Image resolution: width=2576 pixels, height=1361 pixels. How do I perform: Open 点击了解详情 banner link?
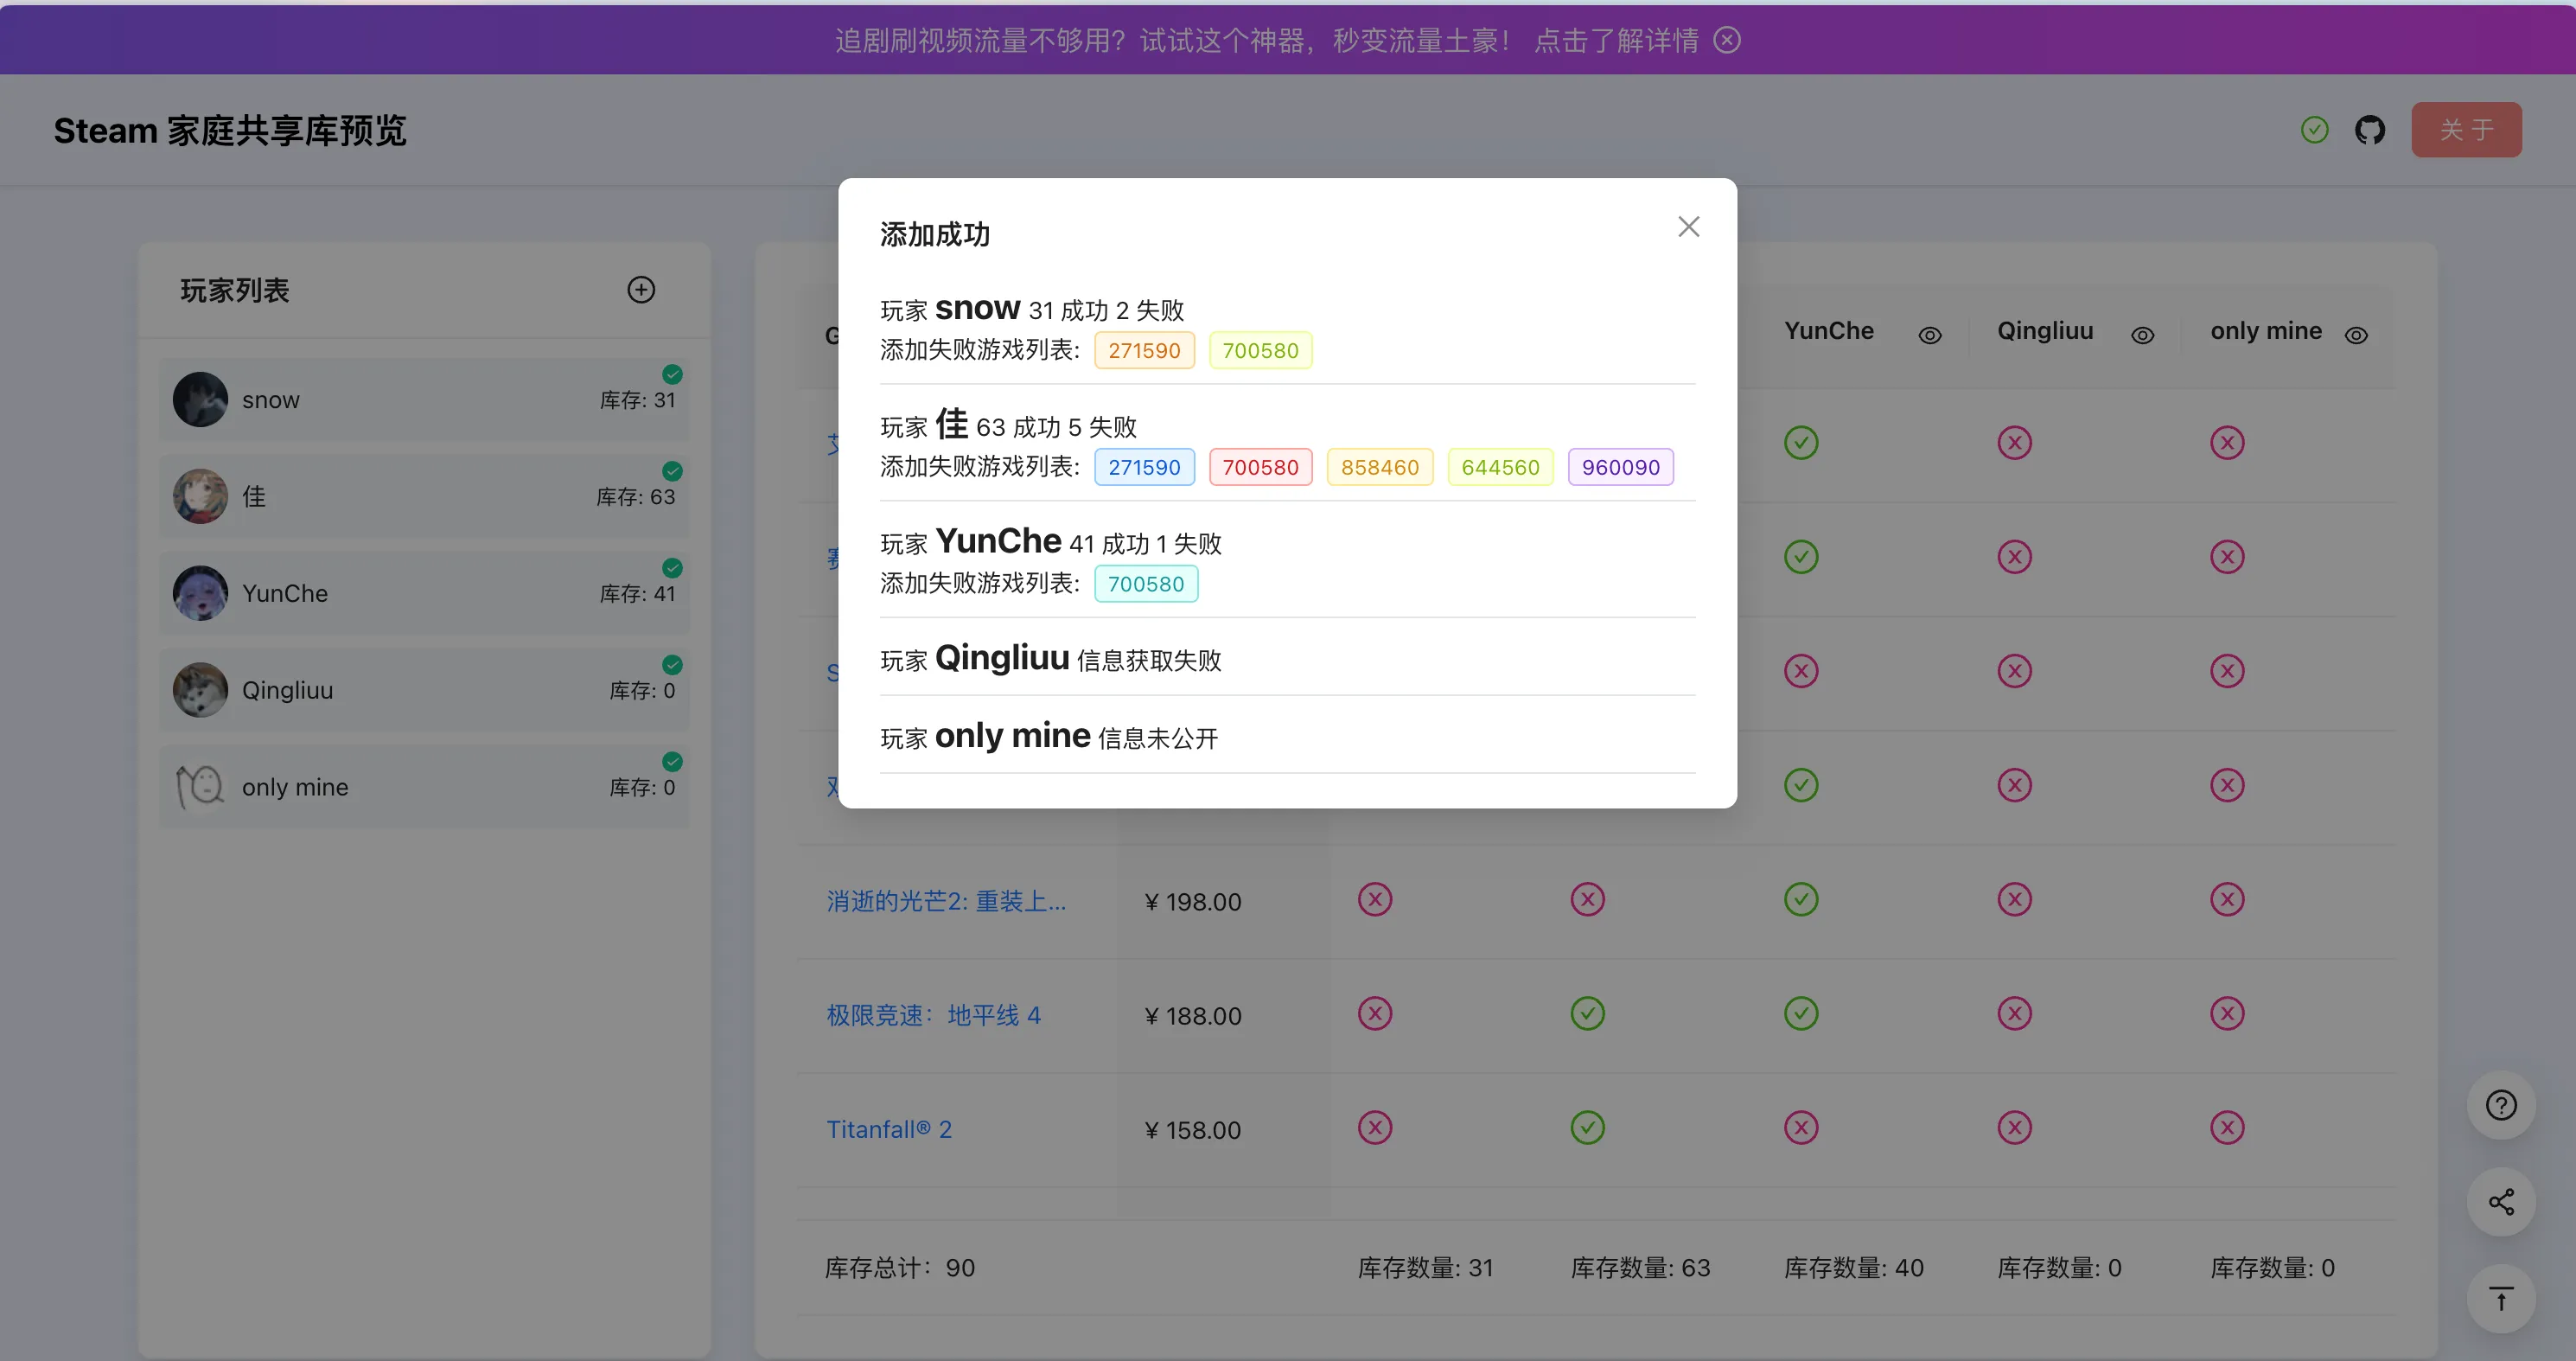click(x=1616, y=40)
